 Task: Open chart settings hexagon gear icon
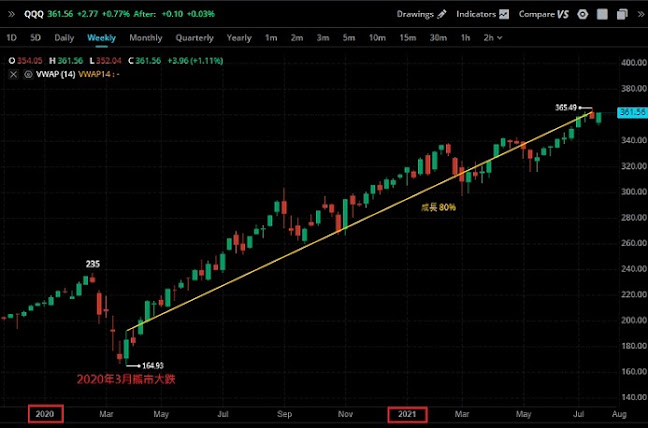tap(583, 14)
